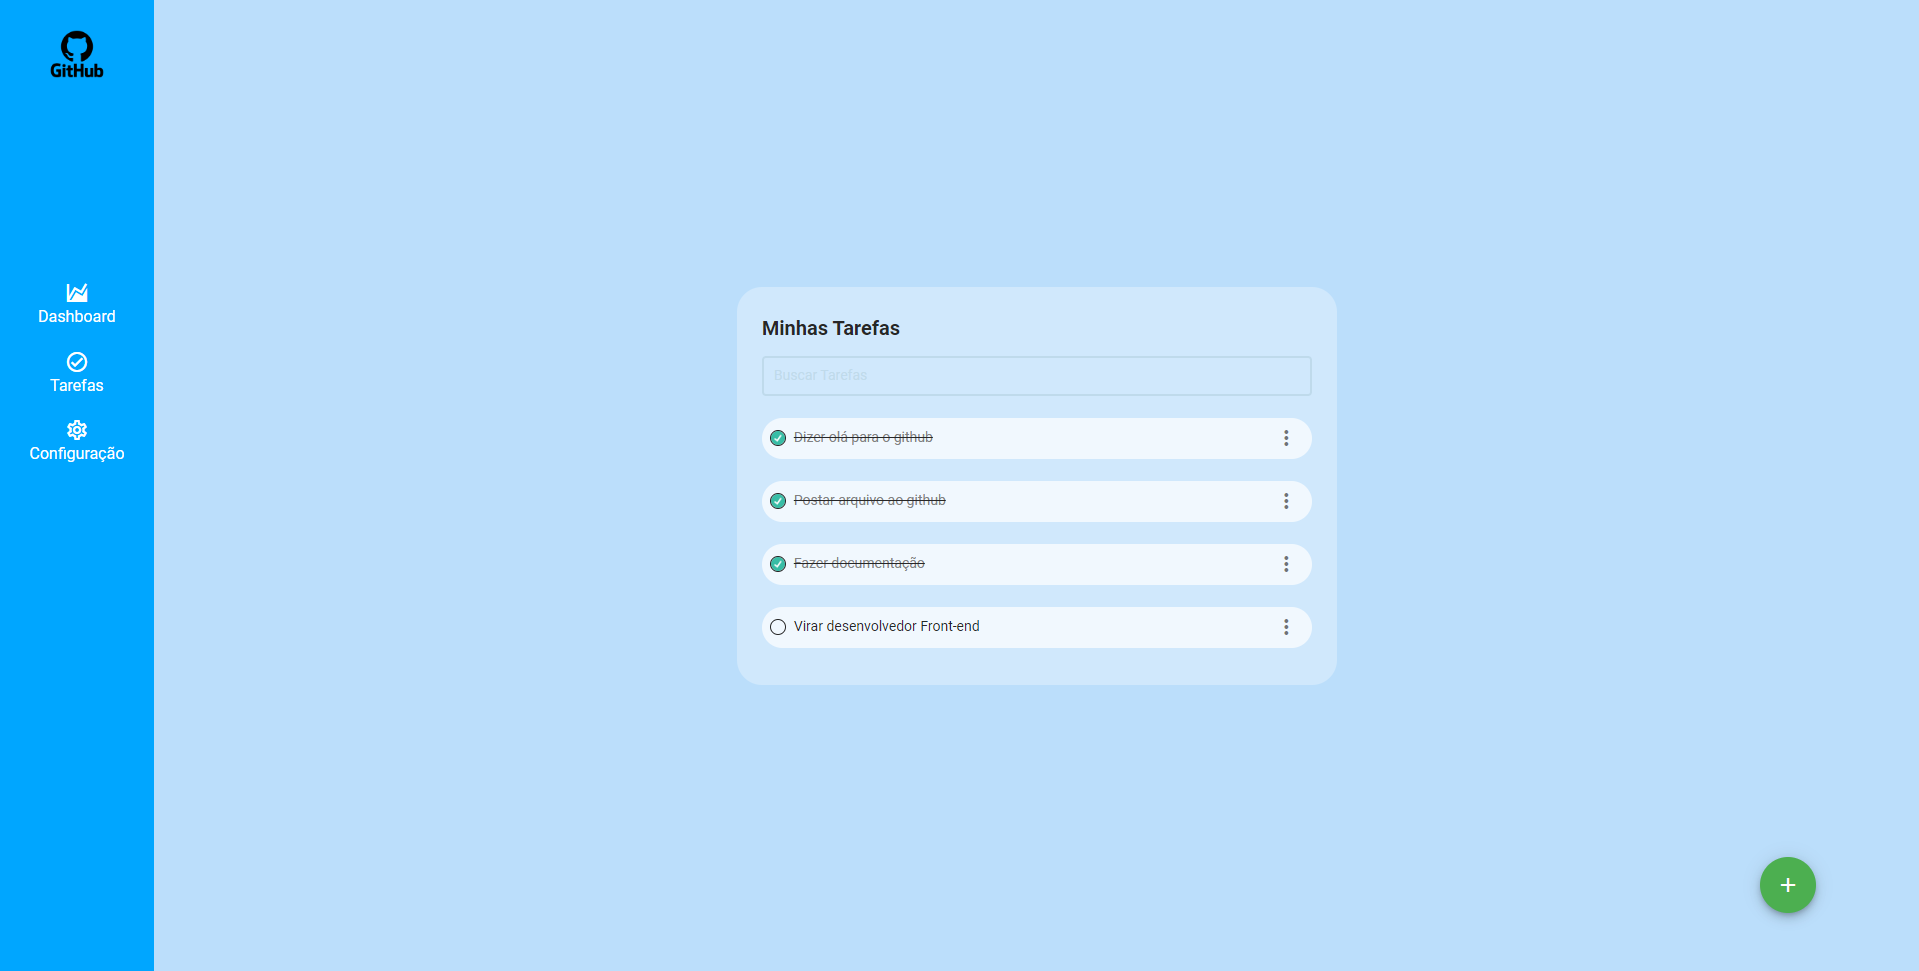Mark 'Virar desenvolvedor Front-end' as complete
1919x971 pixels.
pos(778,627)
